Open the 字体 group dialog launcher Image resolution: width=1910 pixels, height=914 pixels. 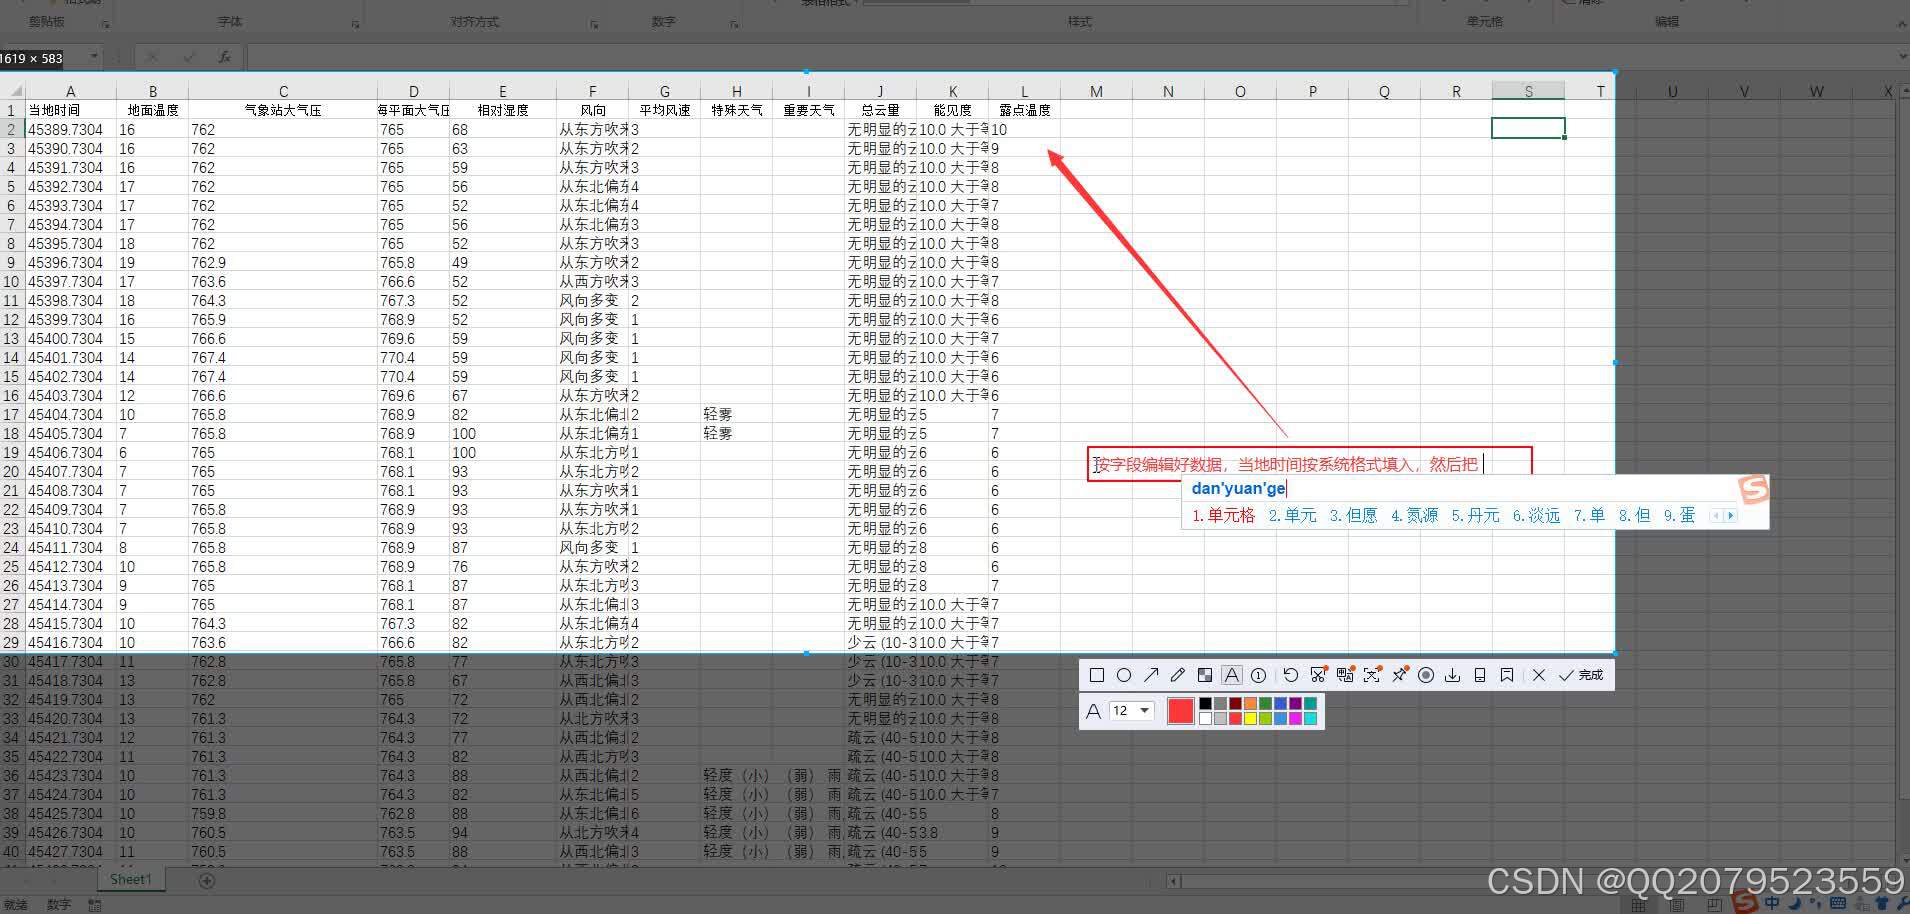pyautogui.click(x=355, y=23)
